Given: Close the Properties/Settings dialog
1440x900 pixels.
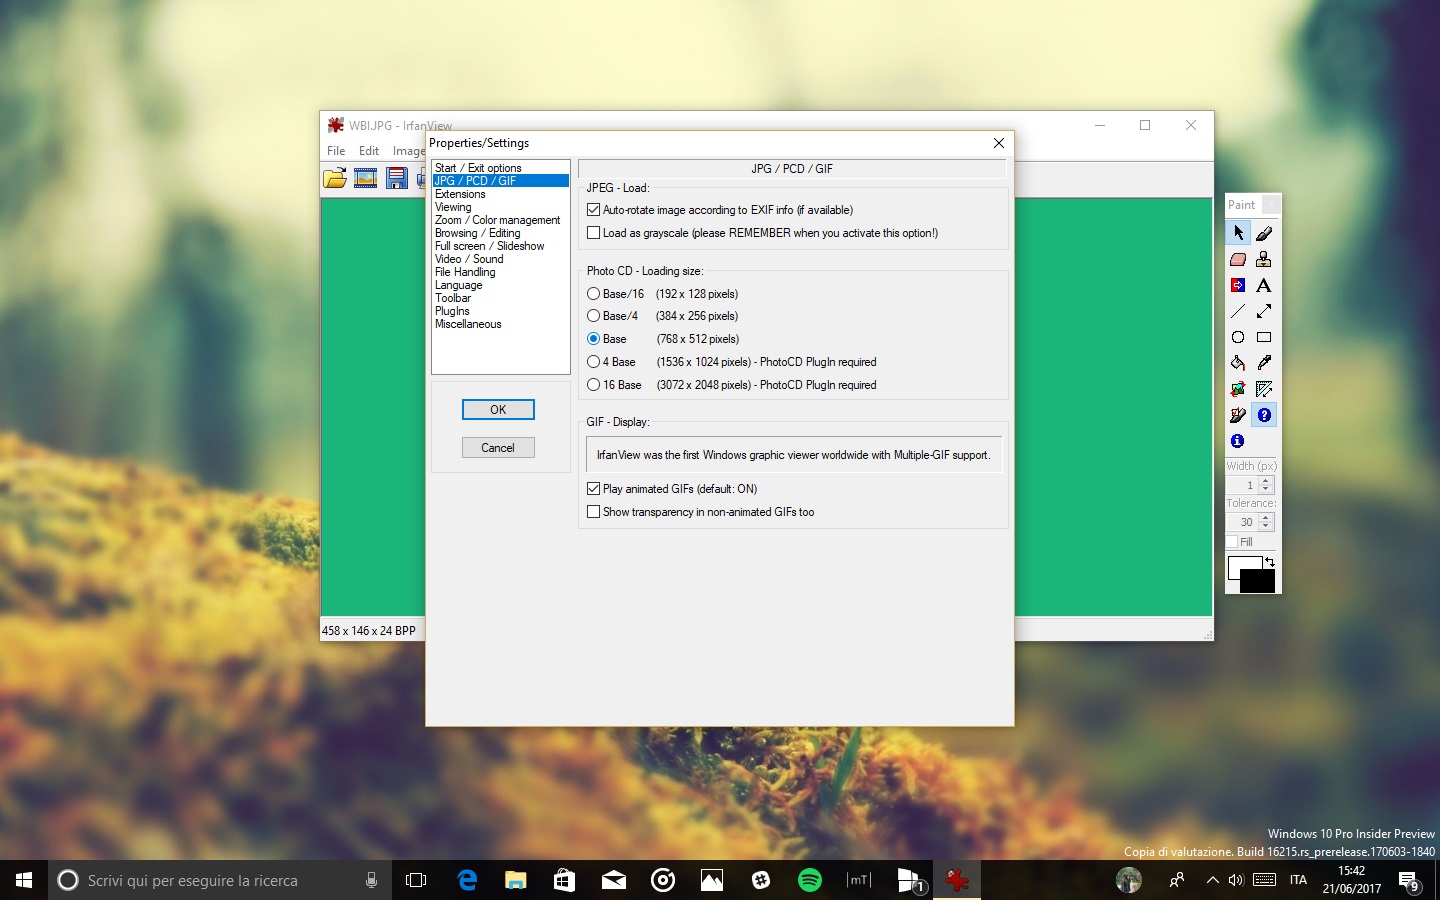Looking at the screenshot, I should point(998,143).
